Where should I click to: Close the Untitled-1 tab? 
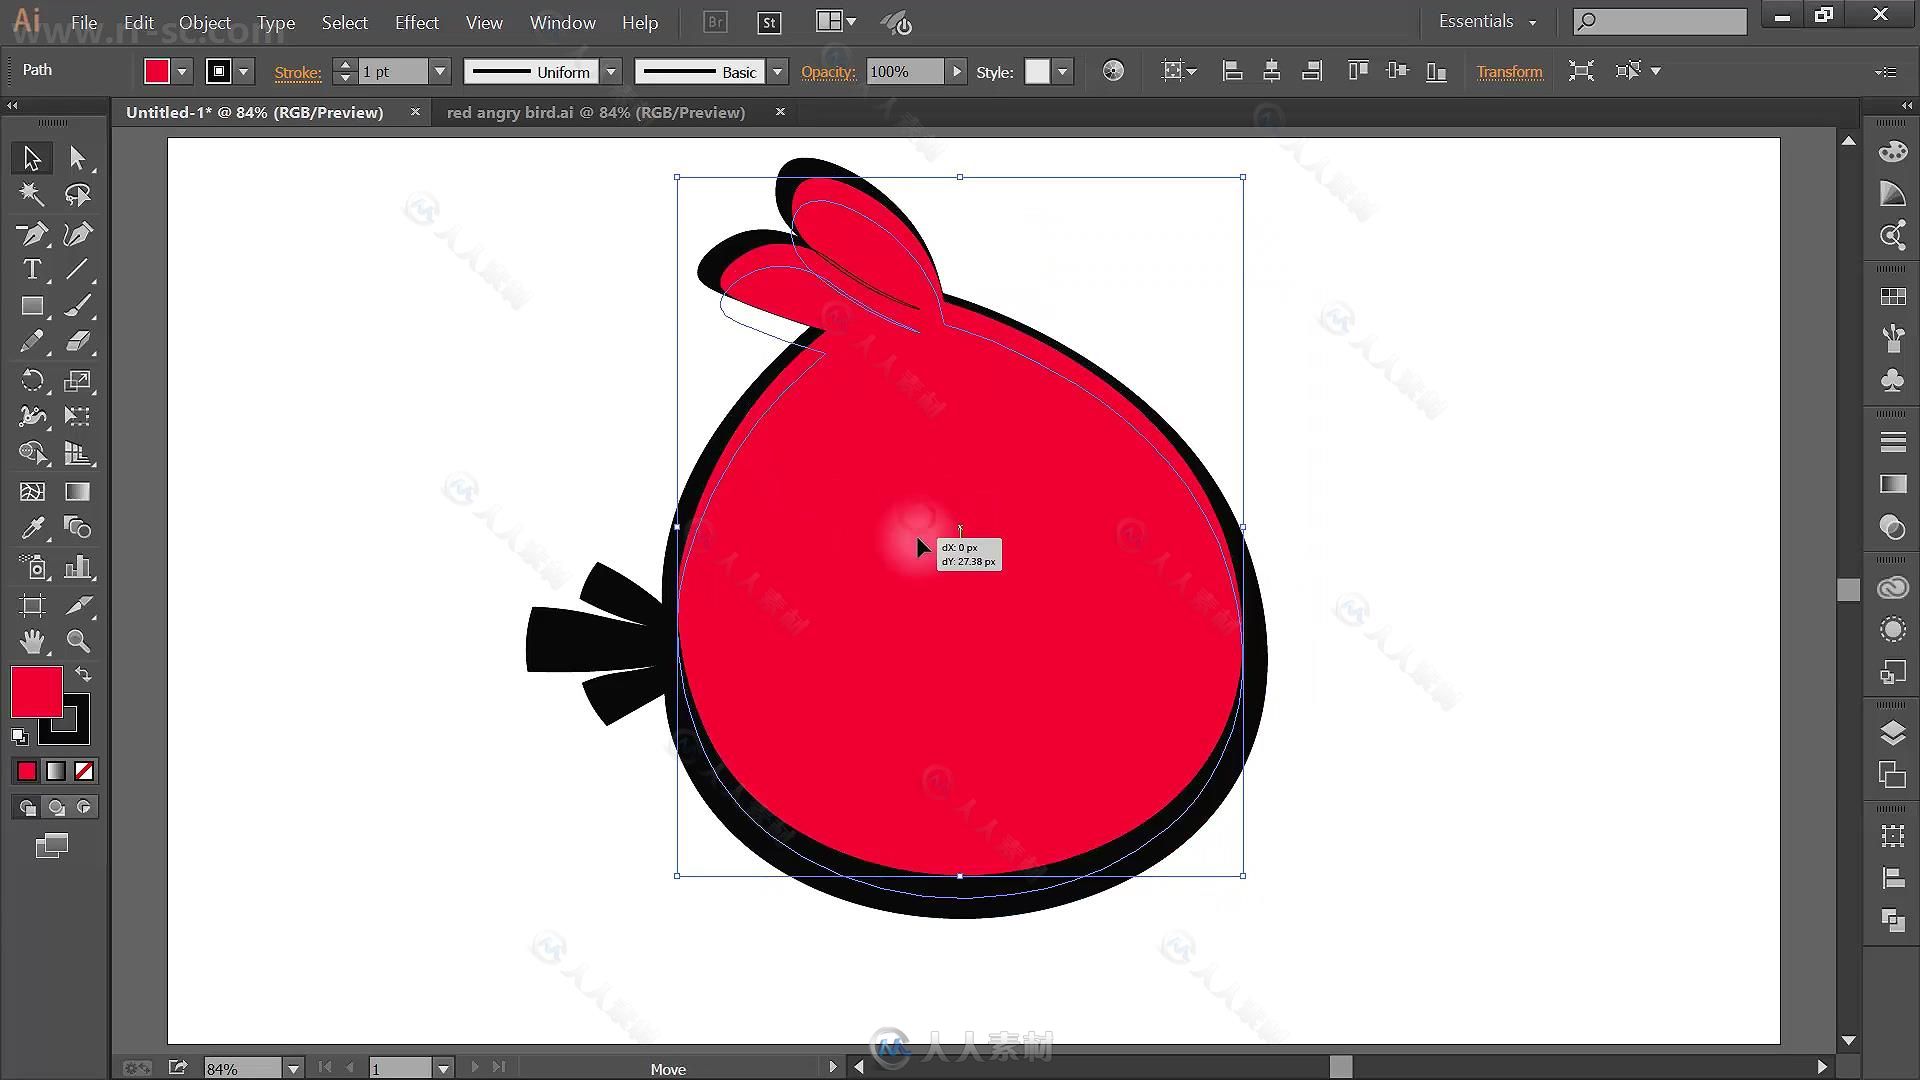coord(415,112)
